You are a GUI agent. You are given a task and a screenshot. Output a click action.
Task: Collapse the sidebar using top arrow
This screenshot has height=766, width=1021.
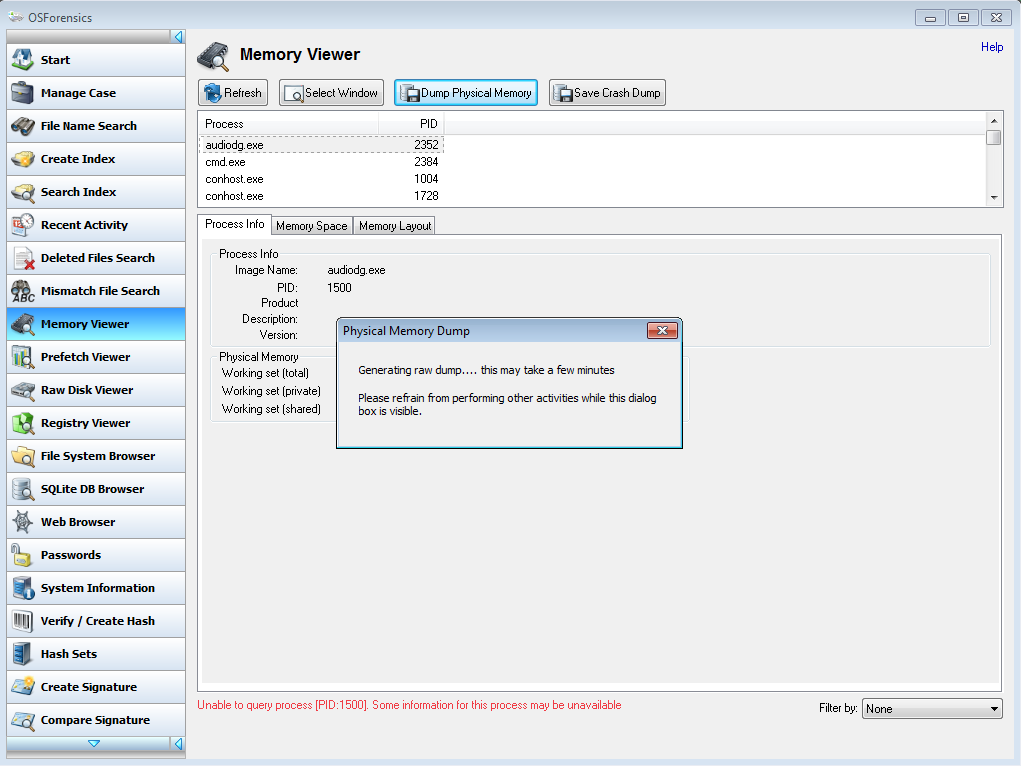(x=178, y=37)
